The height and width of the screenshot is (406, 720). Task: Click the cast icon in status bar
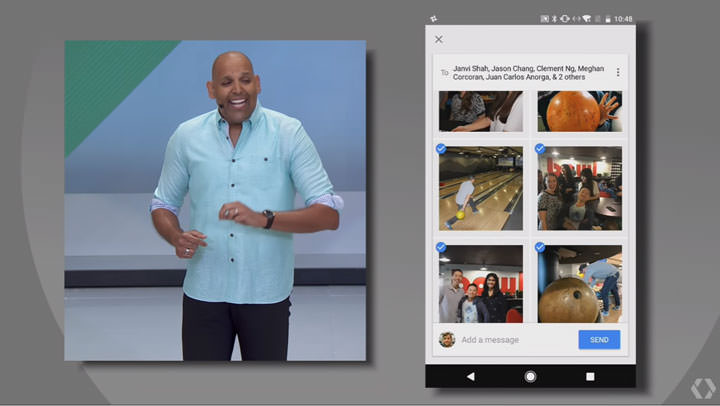click(x=545, y=19)
